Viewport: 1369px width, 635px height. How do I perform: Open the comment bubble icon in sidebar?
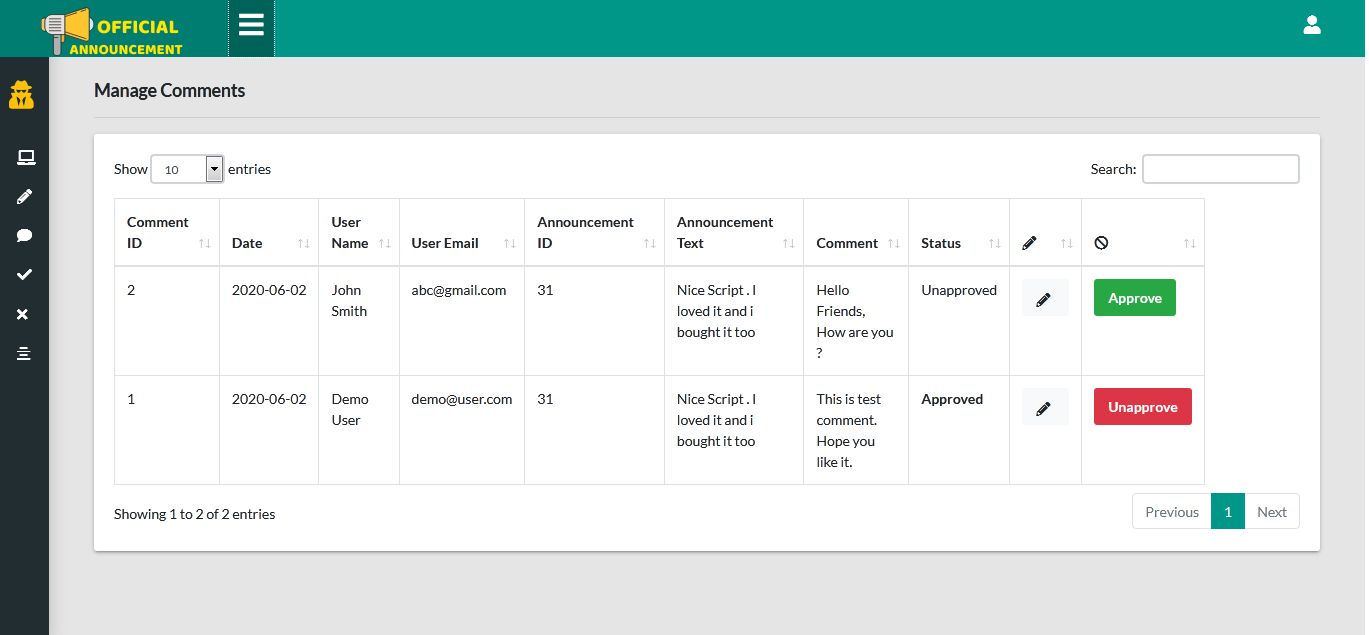coord(25,236)
